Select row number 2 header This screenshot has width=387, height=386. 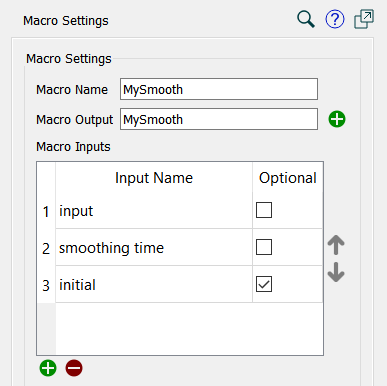coord(46,248)
